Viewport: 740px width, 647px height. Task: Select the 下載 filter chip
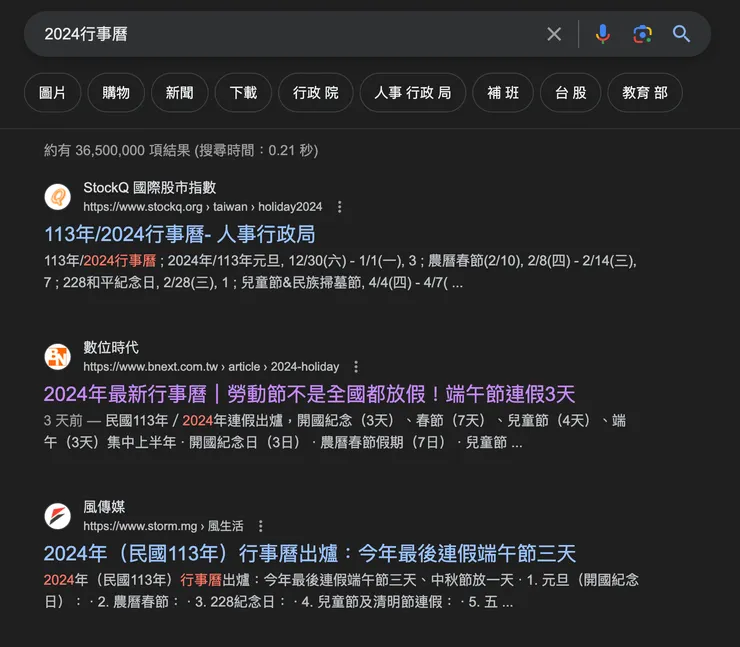(243, 92)
